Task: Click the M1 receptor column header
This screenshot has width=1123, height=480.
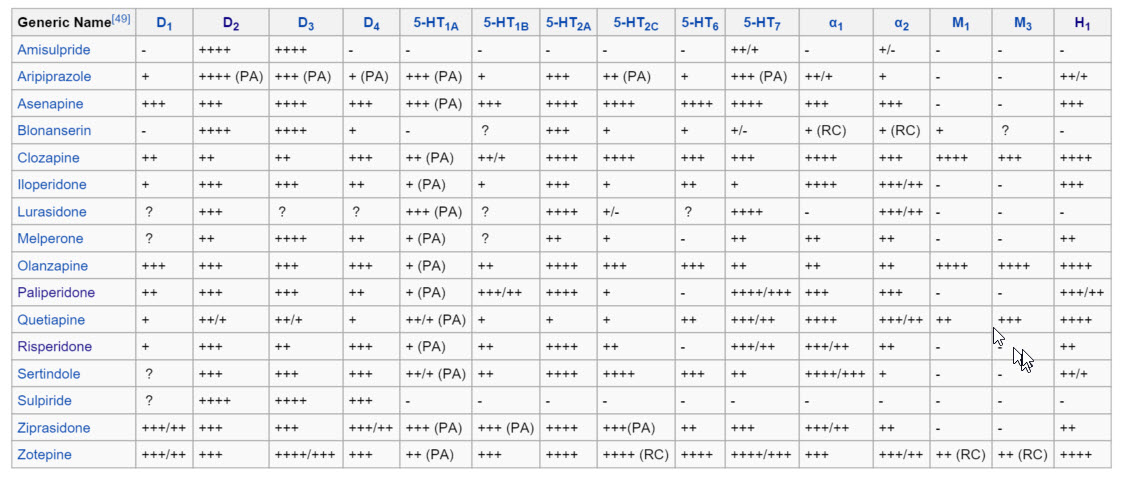Action: (x=960, y=24)
